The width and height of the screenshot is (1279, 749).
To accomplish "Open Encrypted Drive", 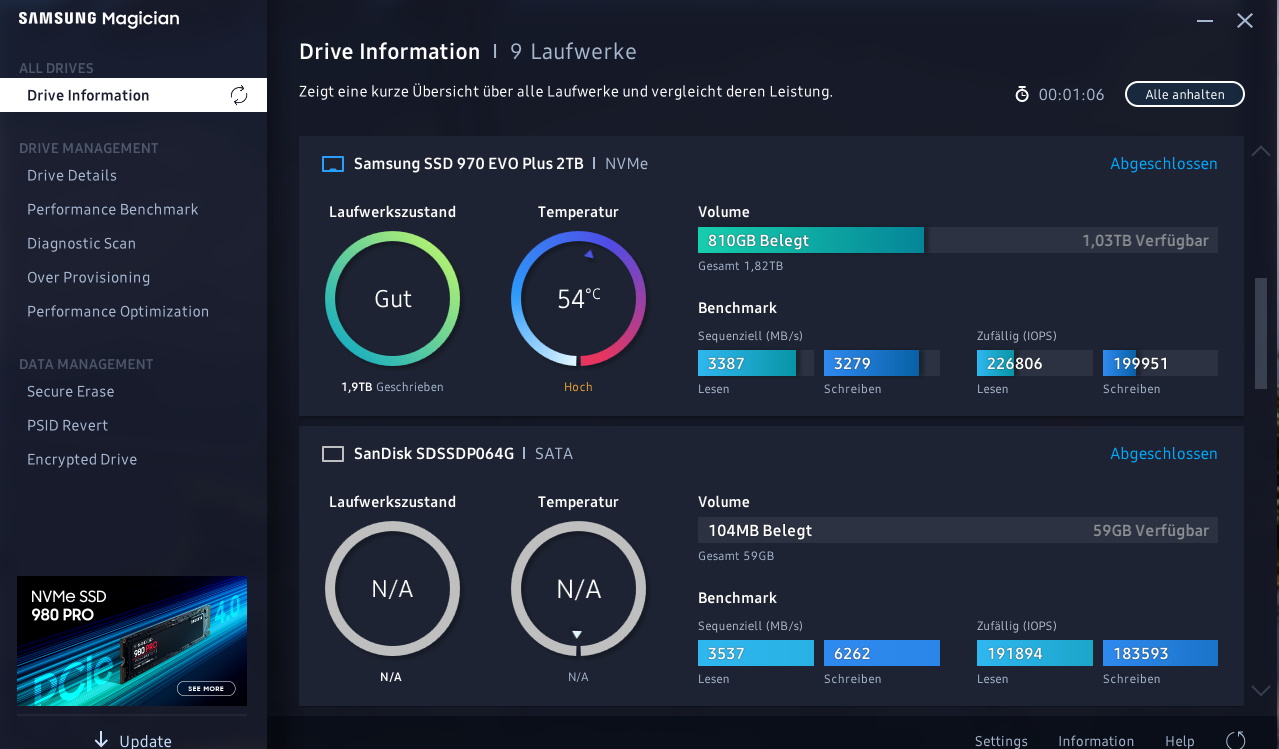I will point(82,459).
